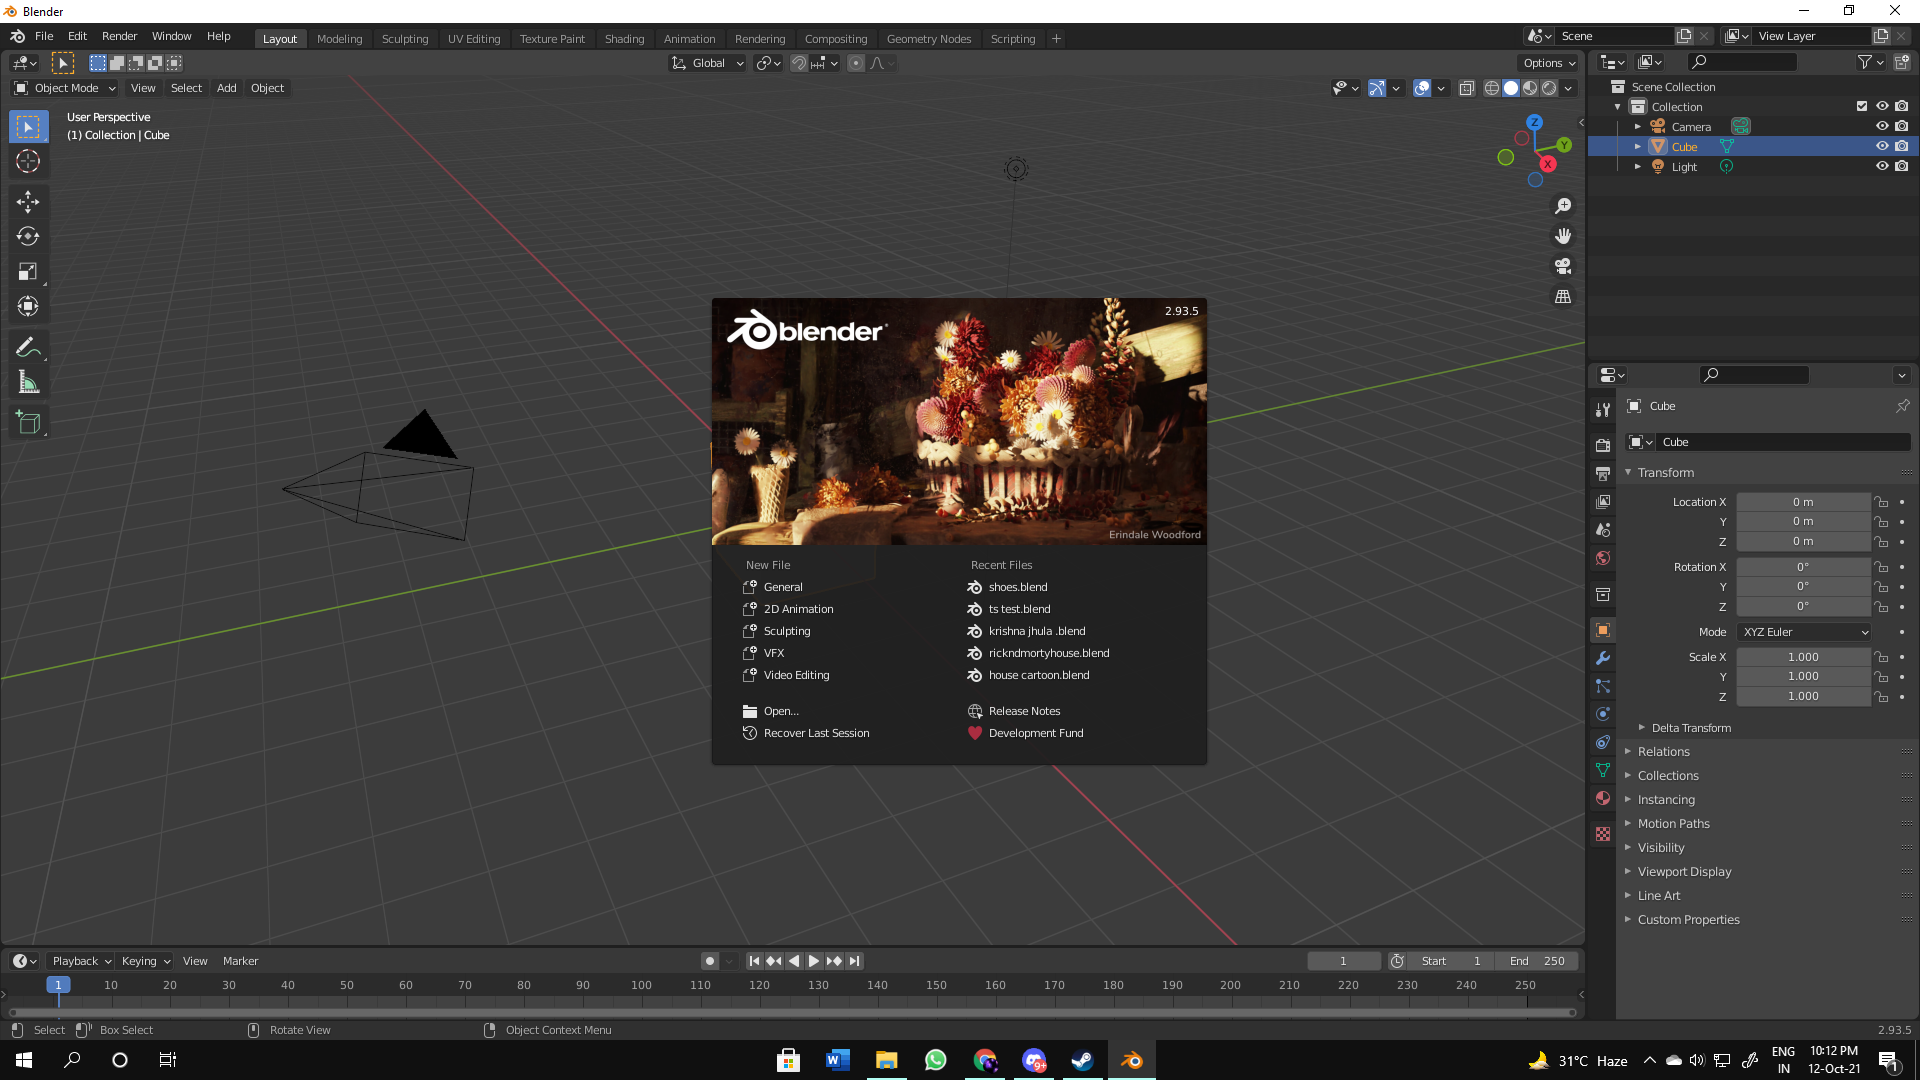Switch to the Sculpting workspace tab
The width and height of the screenshot is (1920, 1080).
404,38
